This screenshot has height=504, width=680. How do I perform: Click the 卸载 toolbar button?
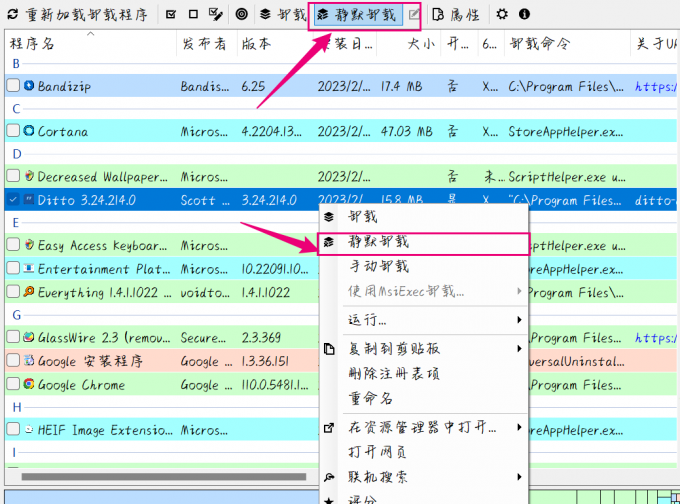click(283, 14)
